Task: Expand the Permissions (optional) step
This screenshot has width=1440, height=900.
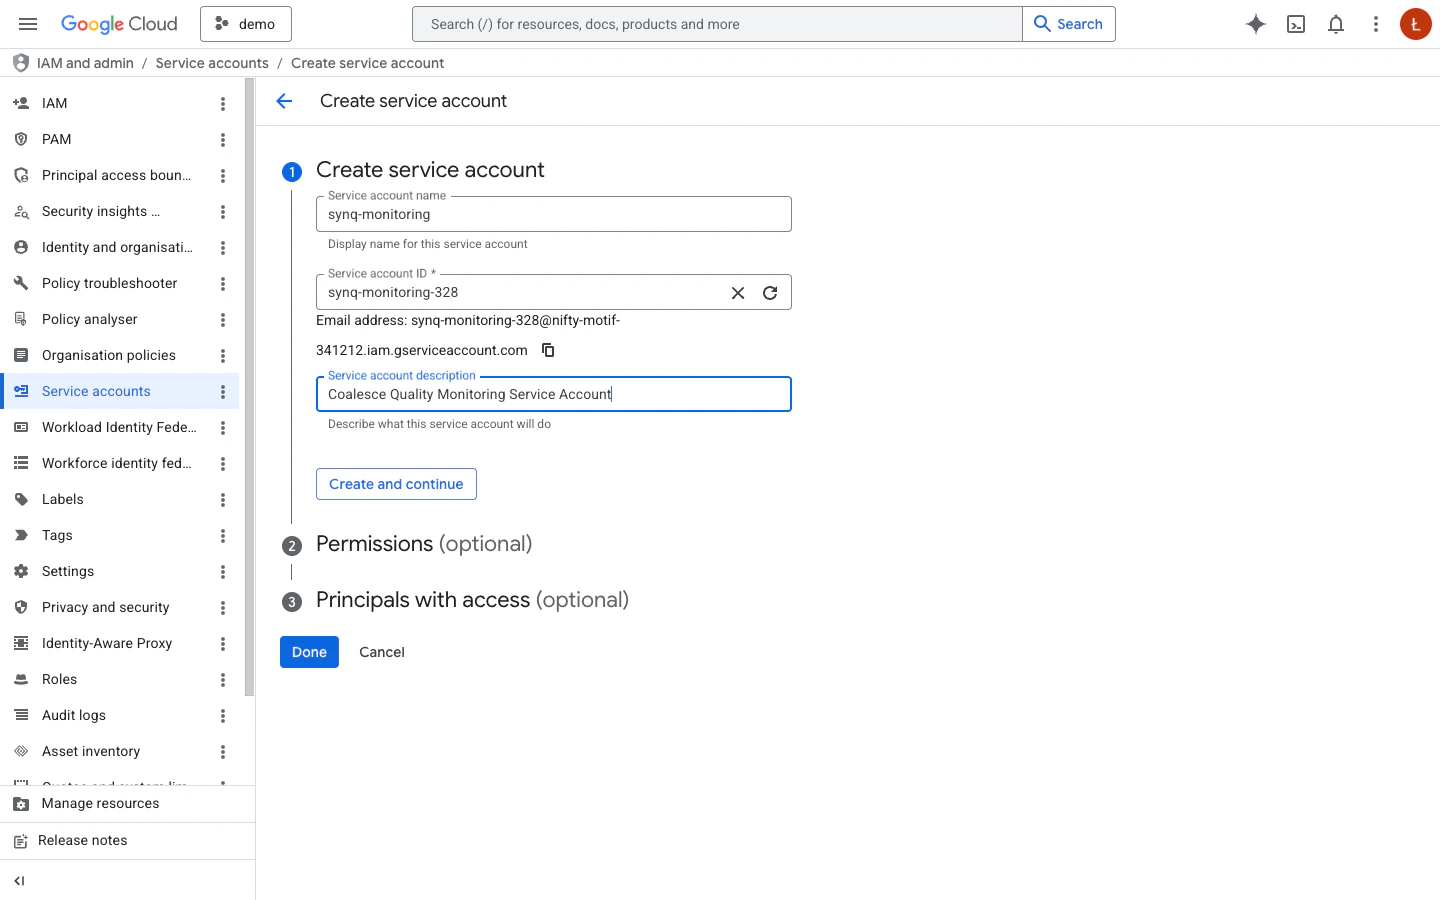Action: click(424, 544)
